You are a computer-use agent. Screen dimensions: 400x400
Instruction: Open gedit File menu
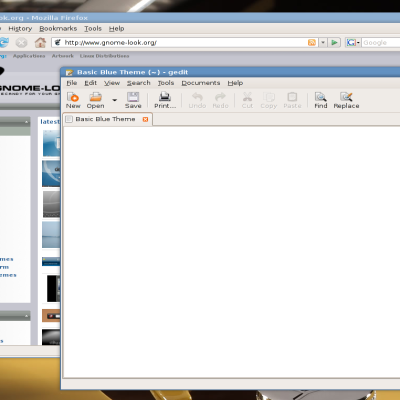72,83
